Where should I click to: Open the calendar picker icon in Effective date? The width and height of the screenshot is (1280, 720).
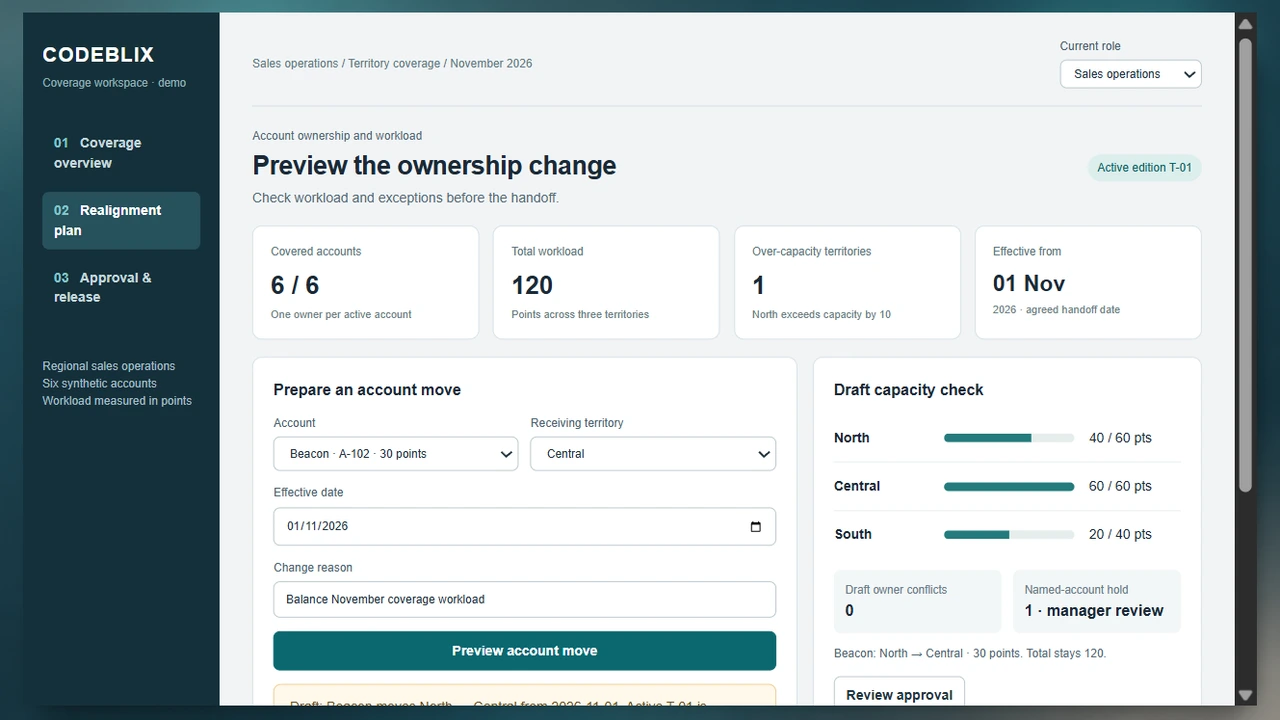[x=755, y=527]
